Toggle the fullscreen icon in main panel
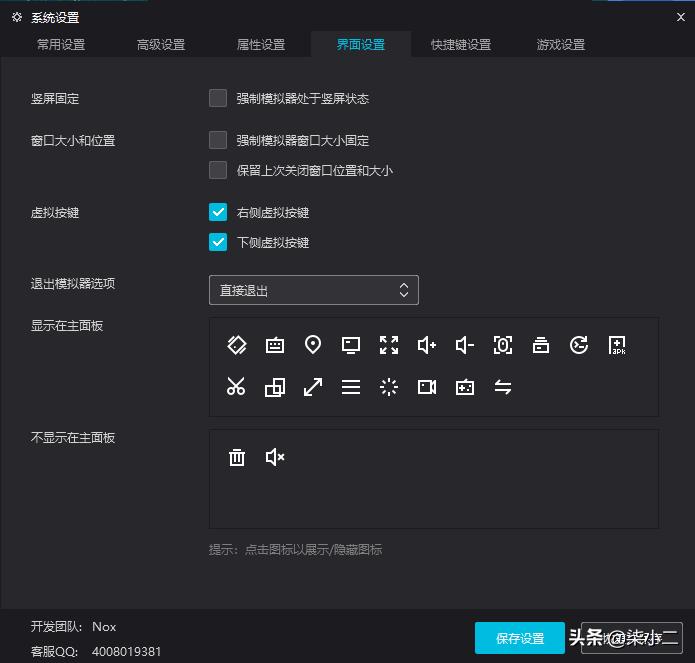 point(389,345)
